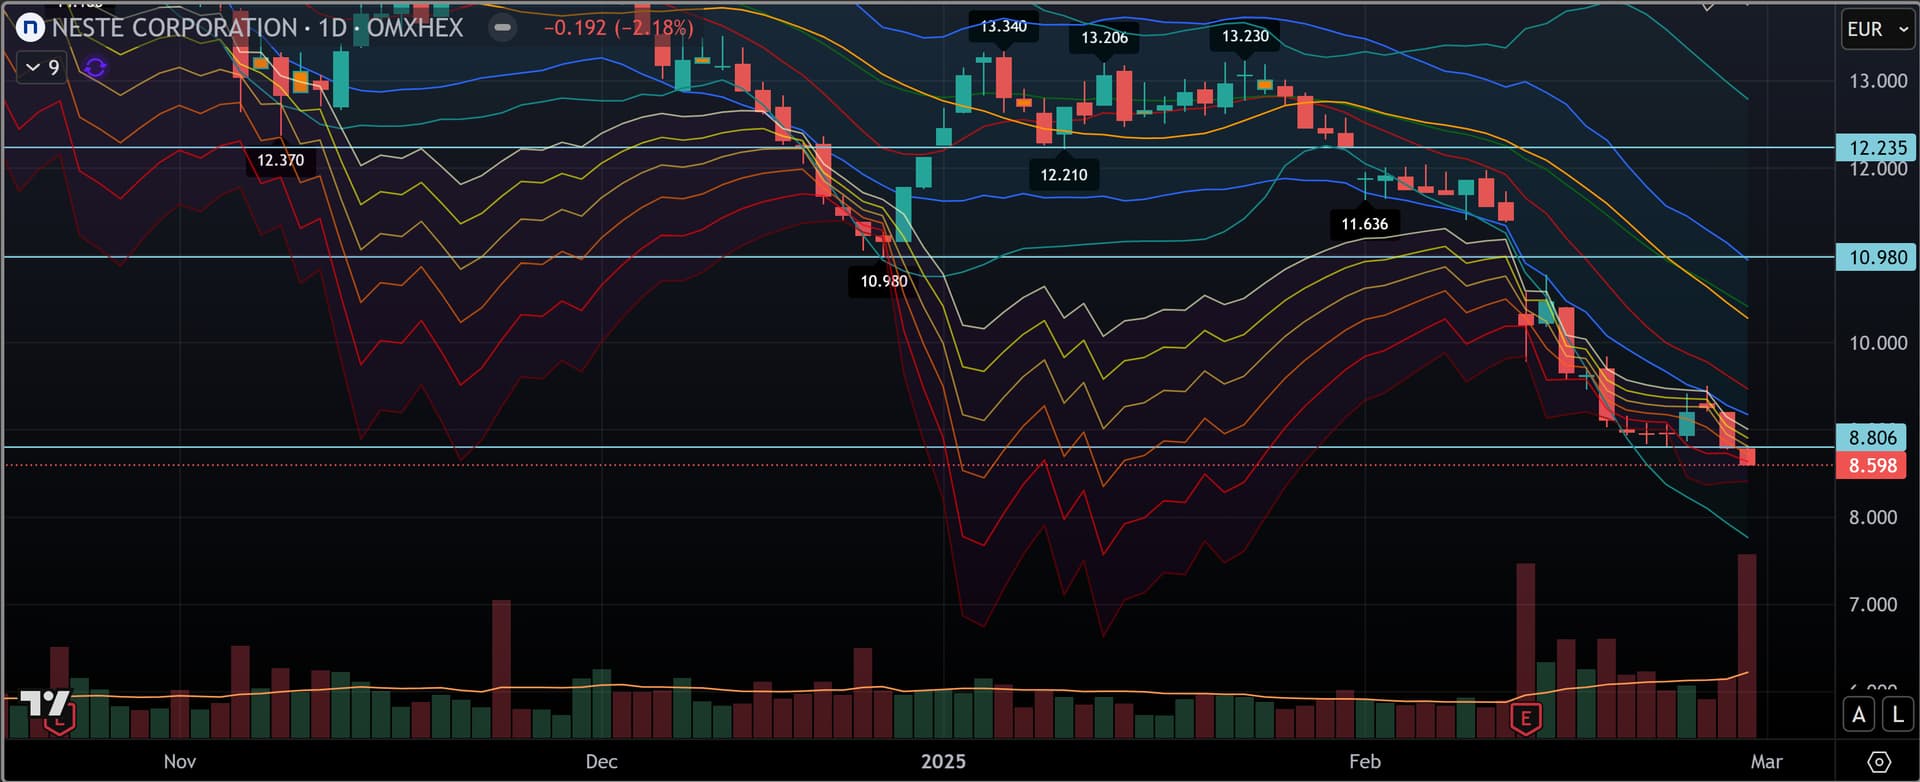
Task: Click the 13.230 pivot high label
Action: (1245, 36)
